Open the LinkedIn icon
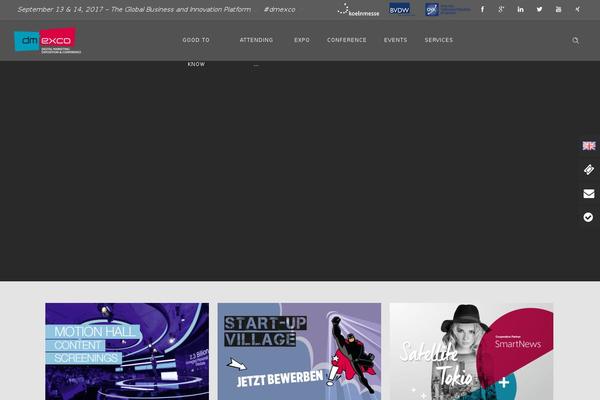The width and height of the screenshot is (600, 400). (x=520, y=9)
